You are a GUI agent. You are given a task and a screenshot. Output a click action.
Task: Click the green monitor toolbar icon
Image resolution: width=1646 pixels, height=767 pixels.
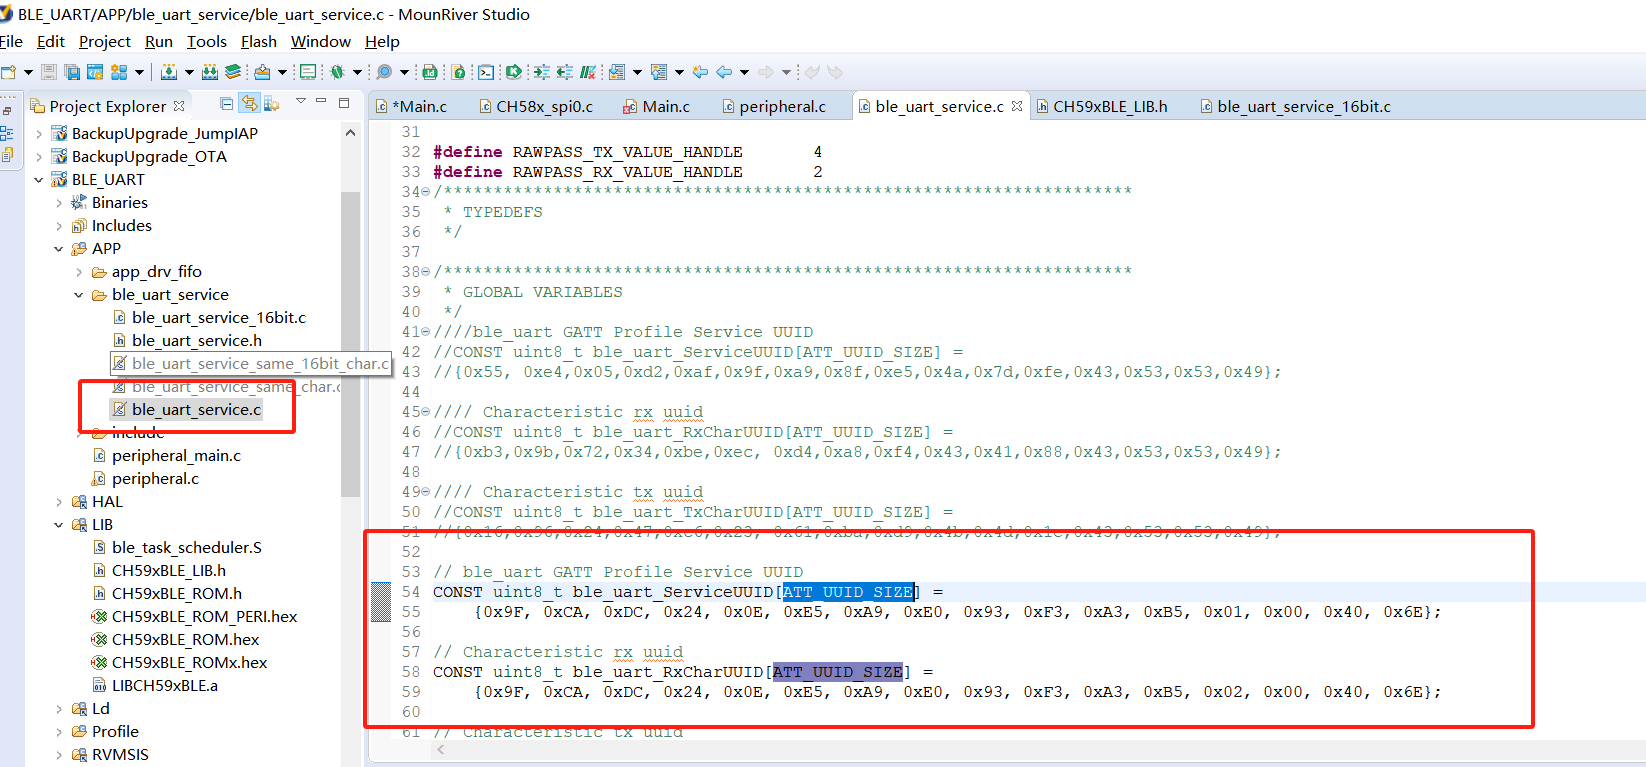[x=308, y=72]
